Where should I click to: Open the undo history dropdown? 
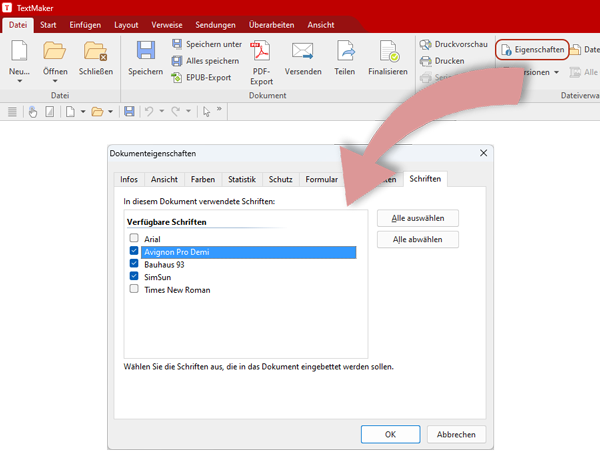[162, 111]
